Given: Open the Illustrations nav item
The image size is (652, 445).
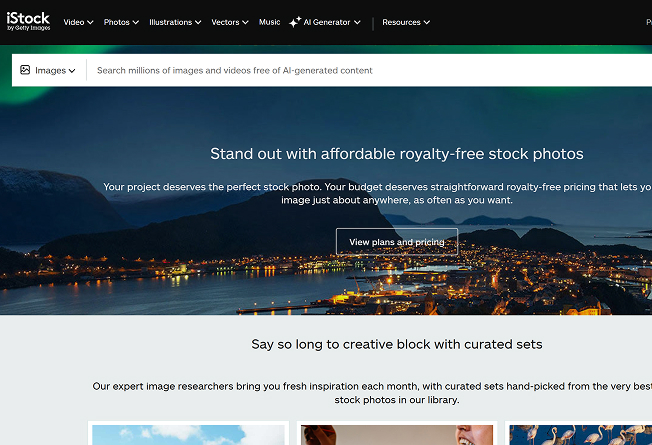Looking at the screenshot, I should coord(170,22).
